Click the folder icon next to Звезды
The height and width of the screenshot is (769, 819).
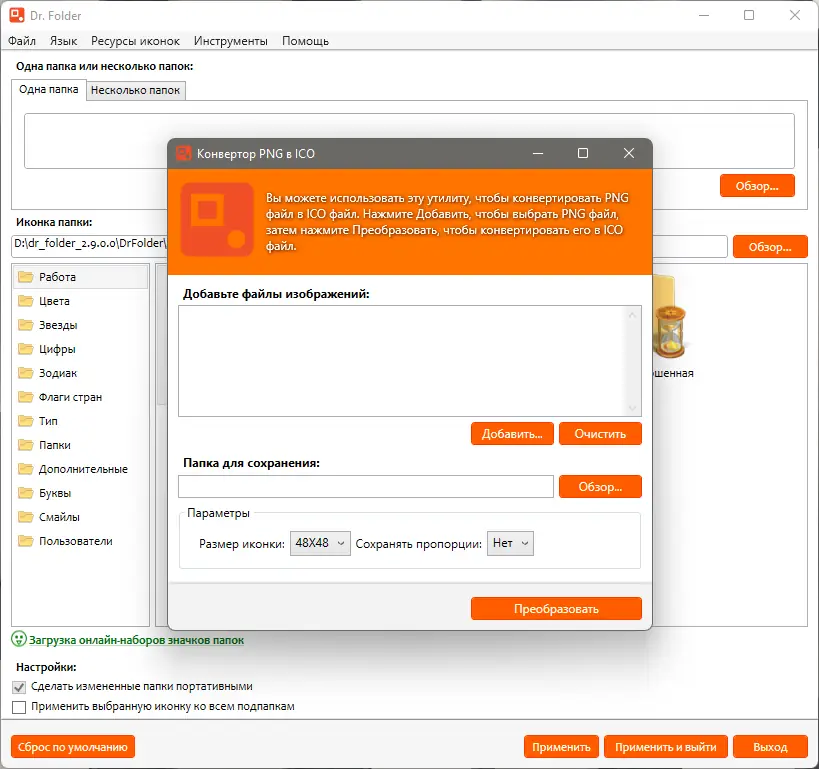click(26, 325)
